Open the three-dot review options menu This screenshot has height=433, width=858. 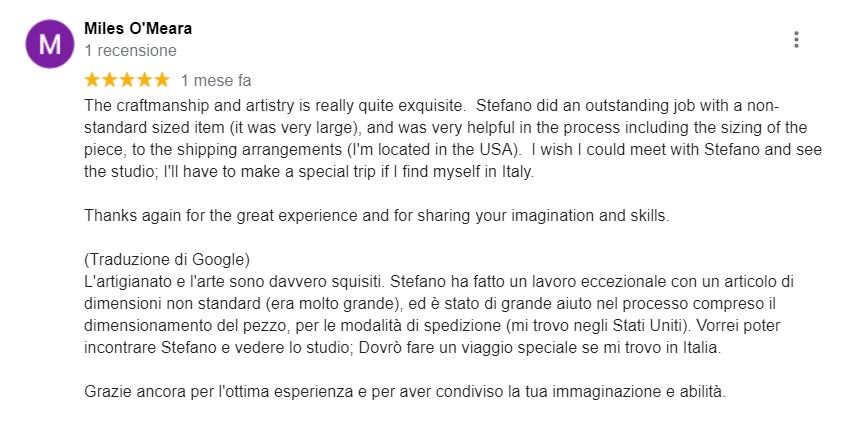[796, 39]
